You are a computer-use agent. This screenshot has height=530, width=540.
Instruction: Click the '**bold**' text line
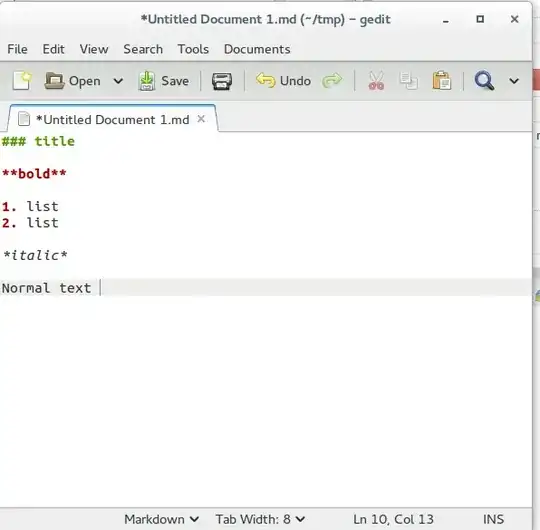pos(34,174)
